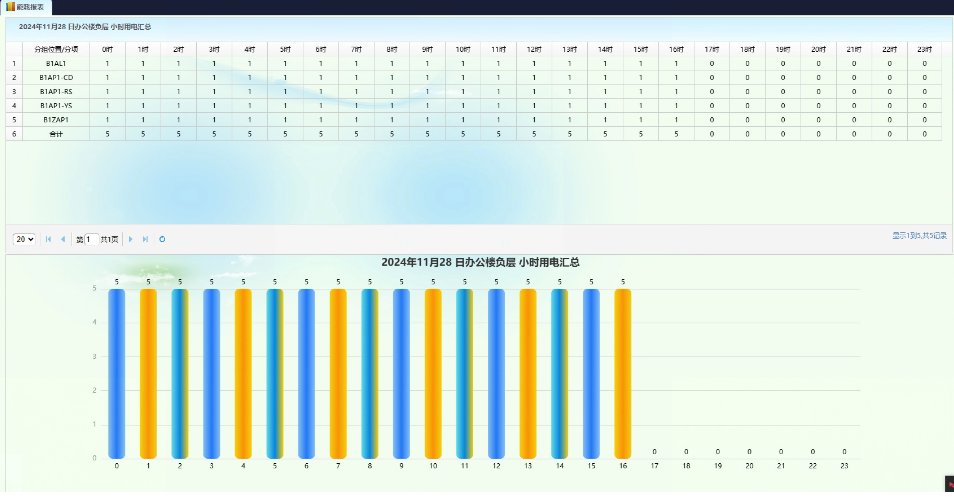954x500 pixels.
Task: Click the 0 data label above hour 20
Action: [x=750, y=452]
